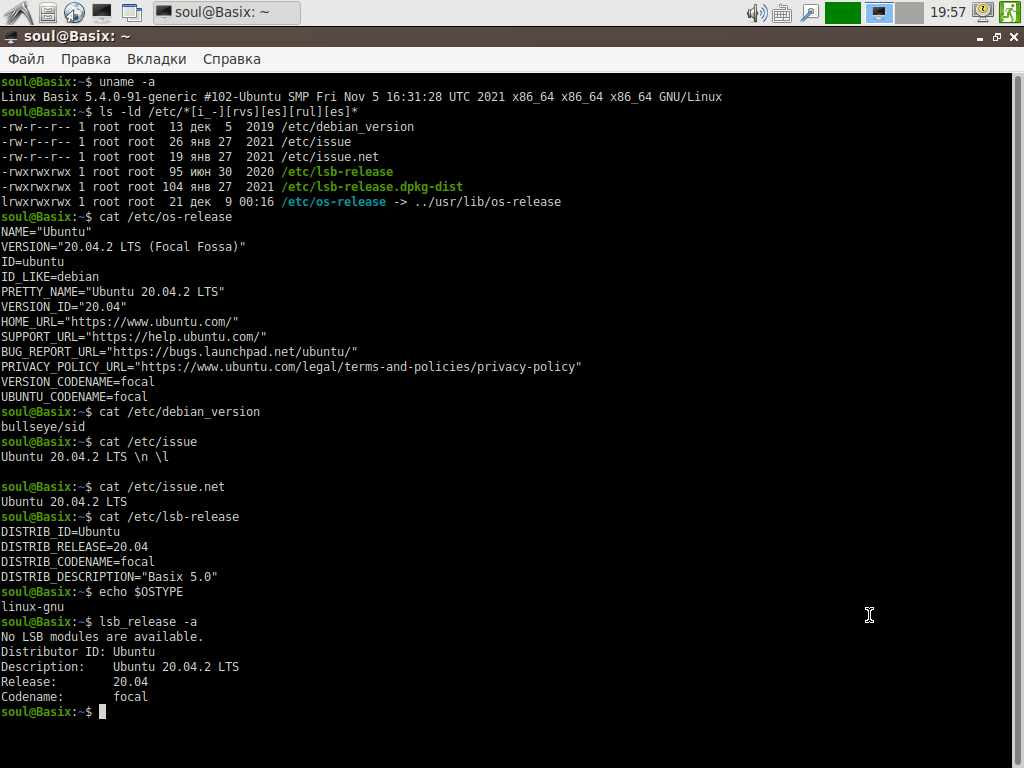Image resolution: width=1024 pixels, height=768 pixels.
Task: Click 'cat /etc/os-release' command
Action: coord(165,217)
